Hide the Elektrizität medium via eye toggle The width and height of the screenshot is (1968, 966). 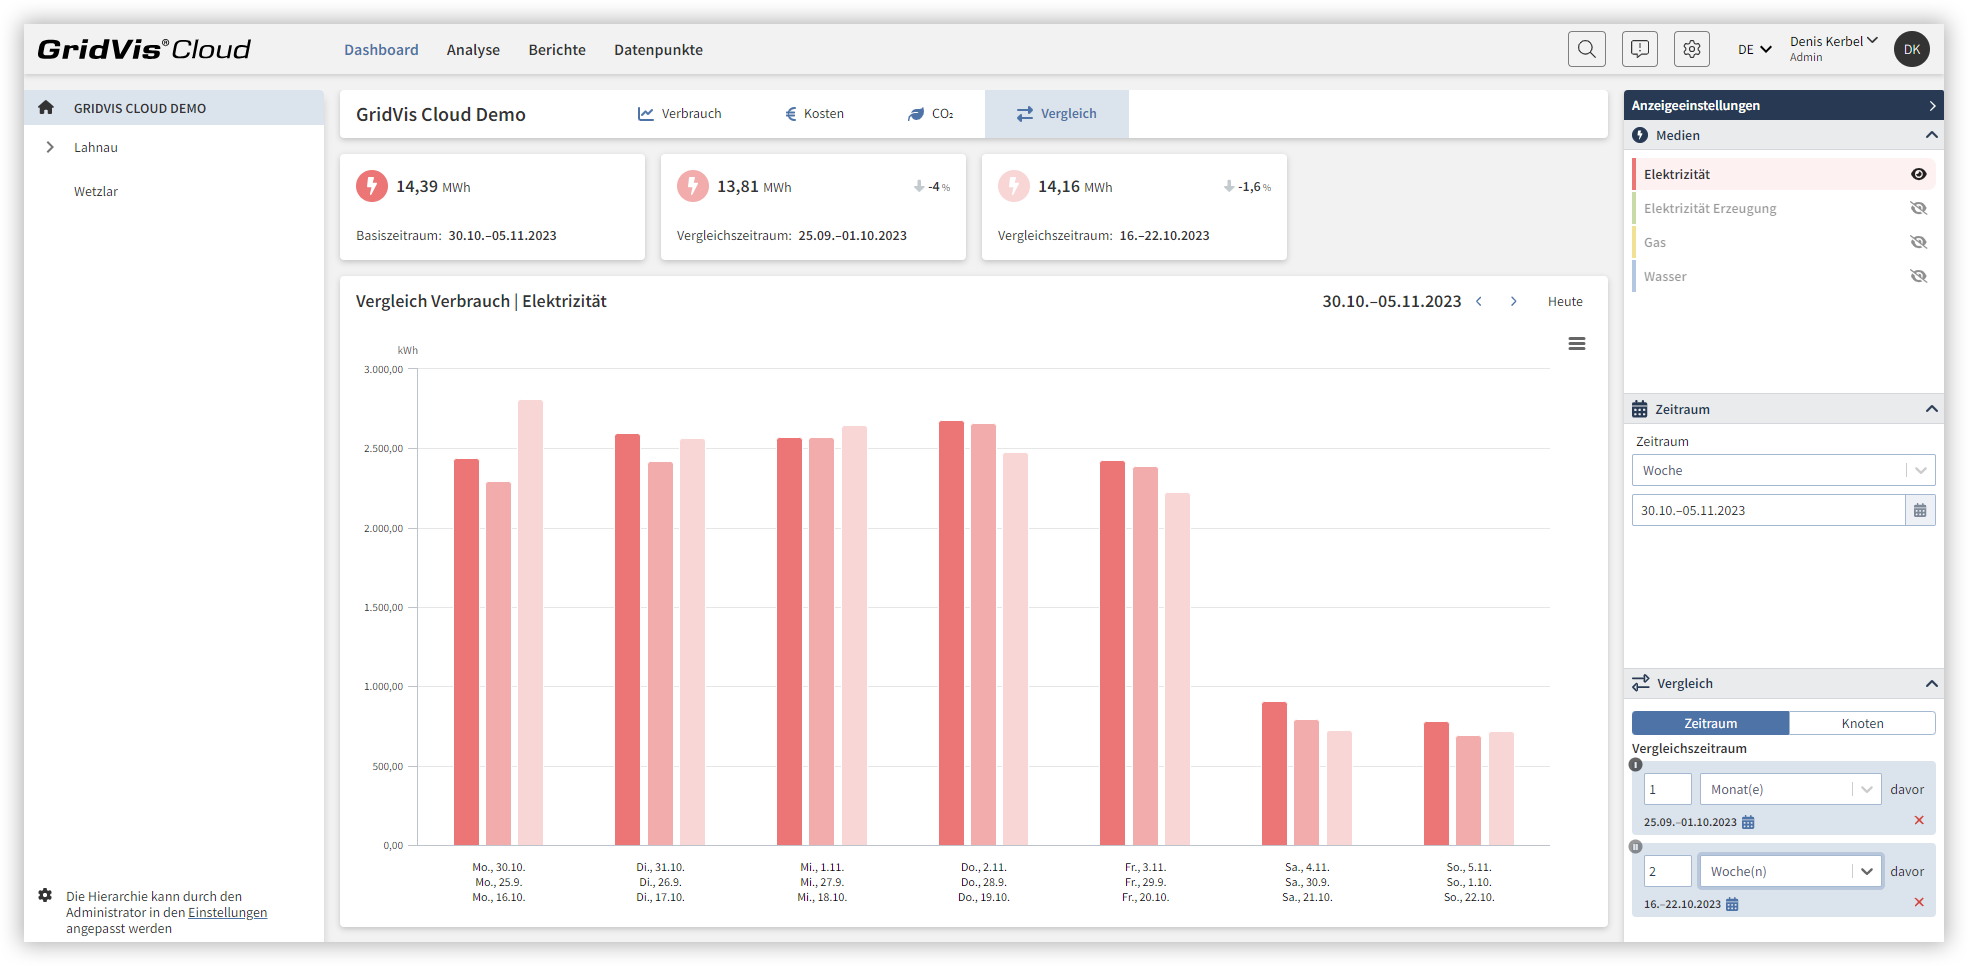tap(1918, 173)
